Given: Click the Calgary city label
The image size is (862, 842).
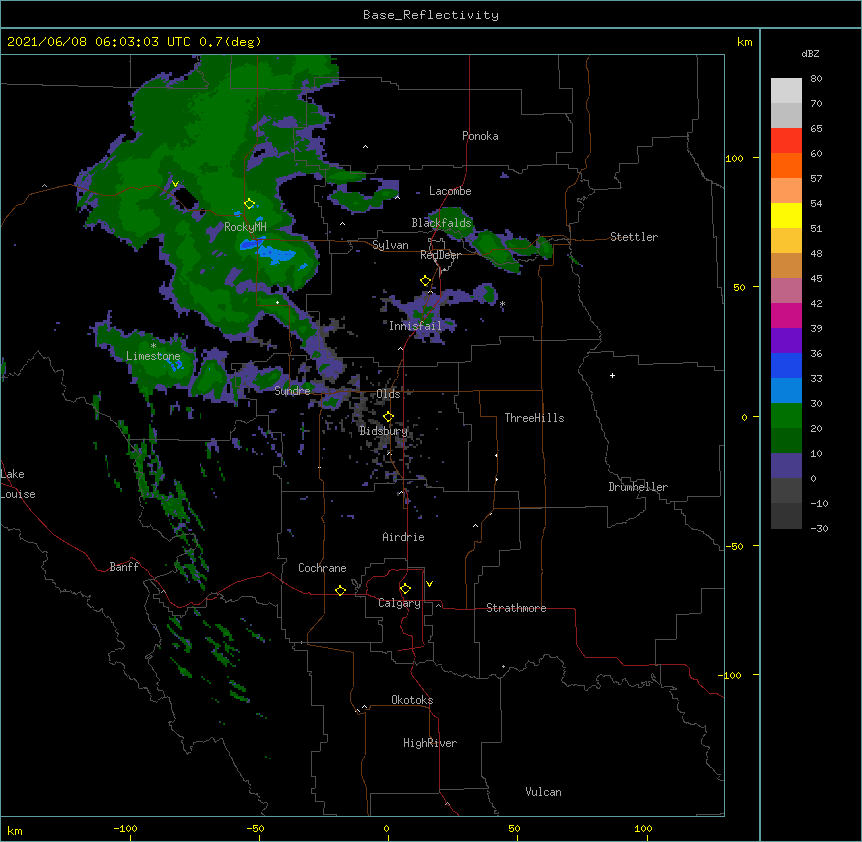Looking at the screenshot, I should click(399, 603).
